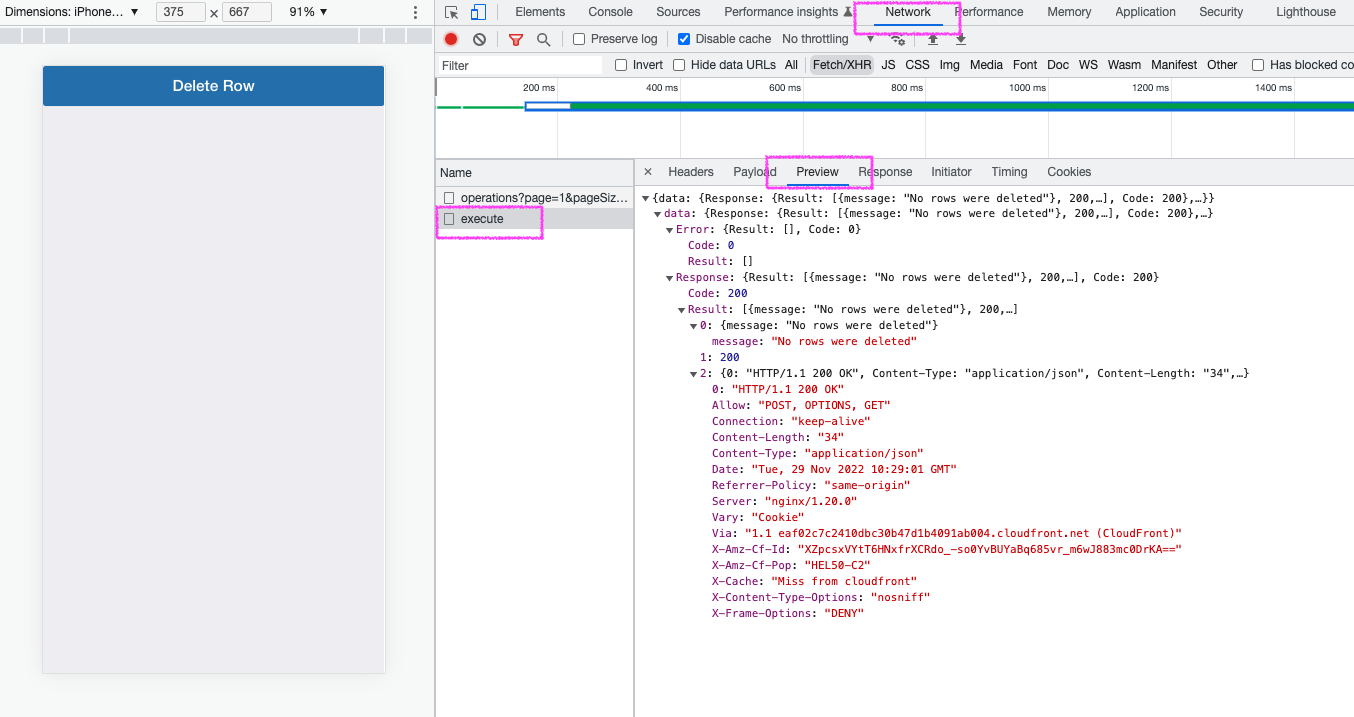The image size is (1354, 717).
Task: Filter requests by All types
Action: point(791,65)
